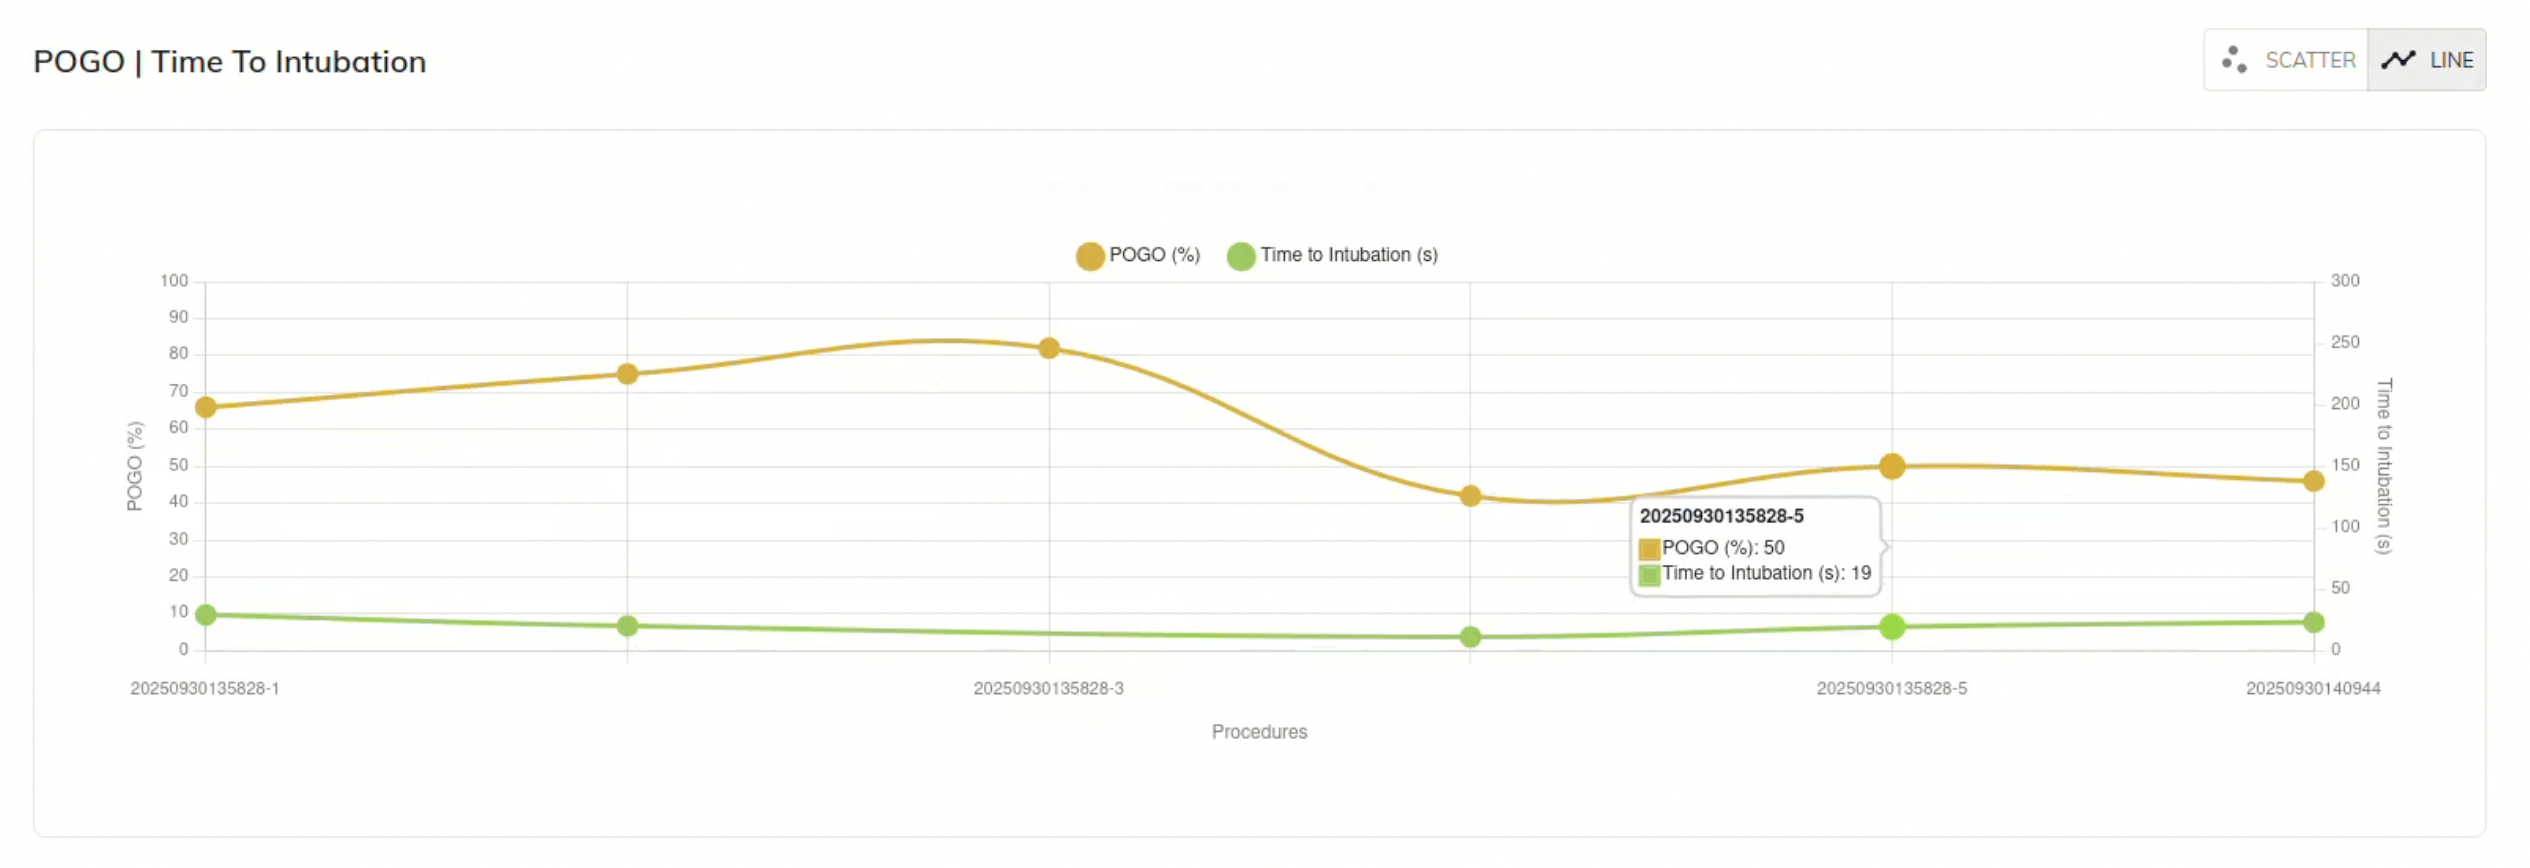Select the LINE view label
2530x868 pixels.
[x=2451, y=60]
